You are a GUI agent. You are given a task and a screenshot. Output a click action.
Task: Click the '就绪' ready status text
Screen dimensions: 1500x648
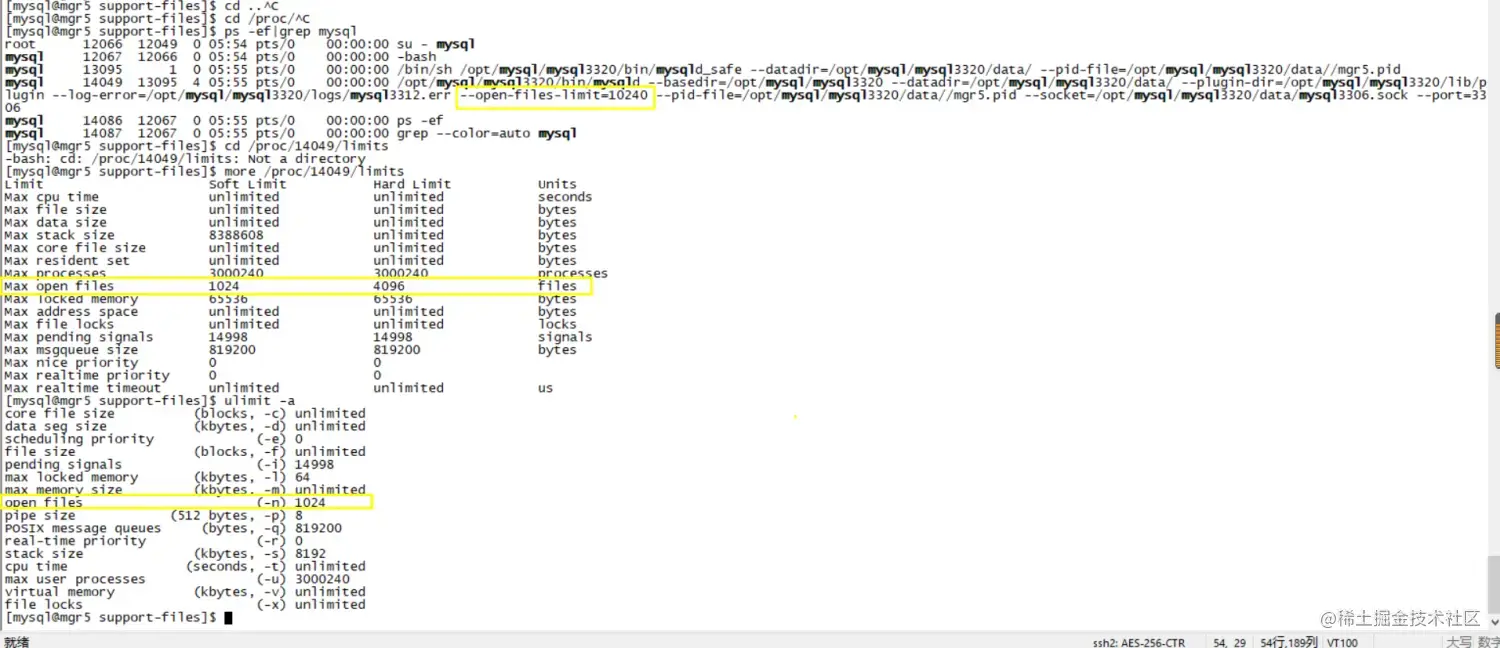tap(17, 642)
